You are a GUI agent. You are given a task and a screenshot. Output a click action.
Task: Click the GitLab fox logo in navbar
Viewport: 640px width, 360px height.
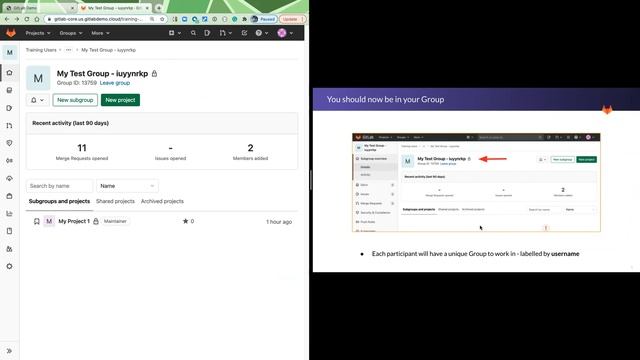[11, 33]
